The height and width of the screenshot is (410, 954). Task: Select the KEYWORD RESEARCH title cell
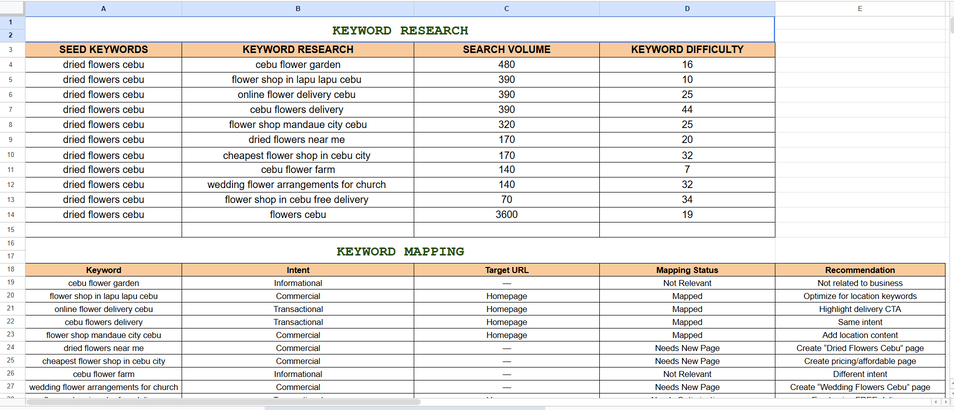click(400, 30)
